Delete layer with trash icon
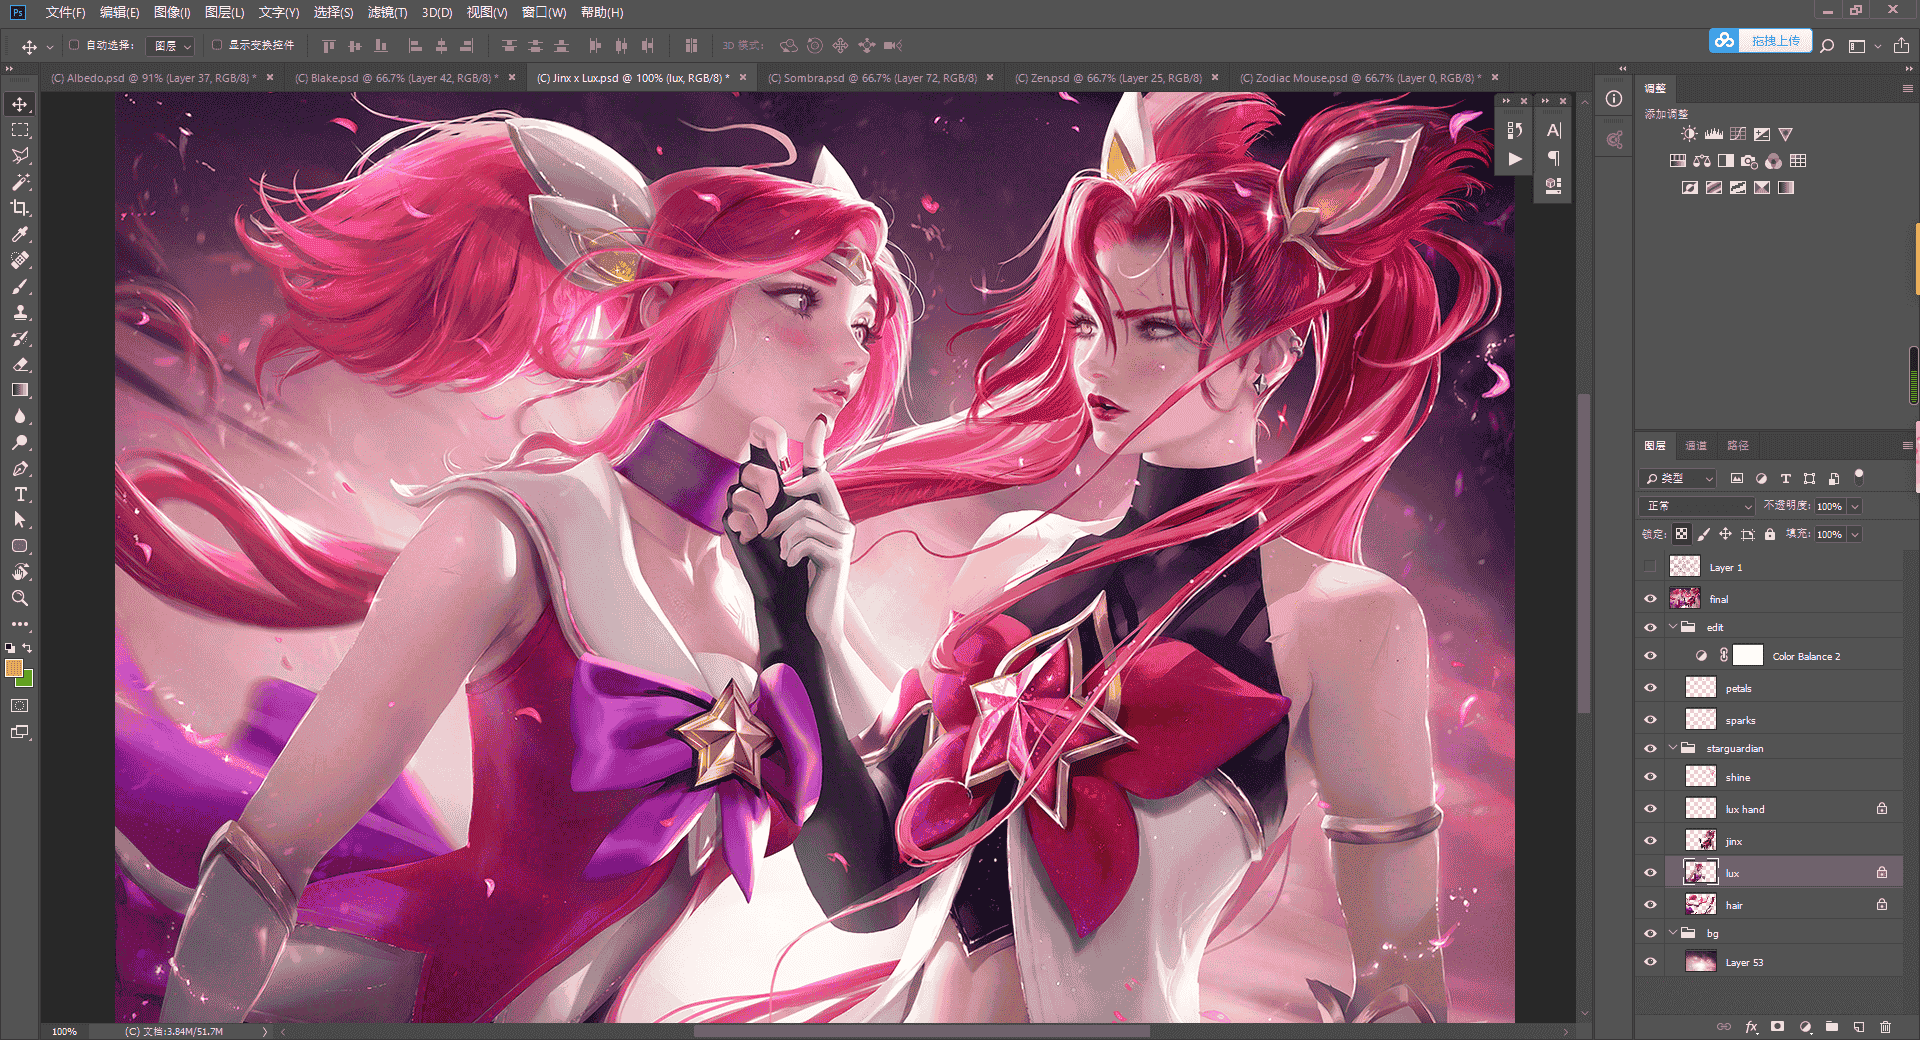This screenshot has height=1040, width=1920. [x=1885, y=1026]
